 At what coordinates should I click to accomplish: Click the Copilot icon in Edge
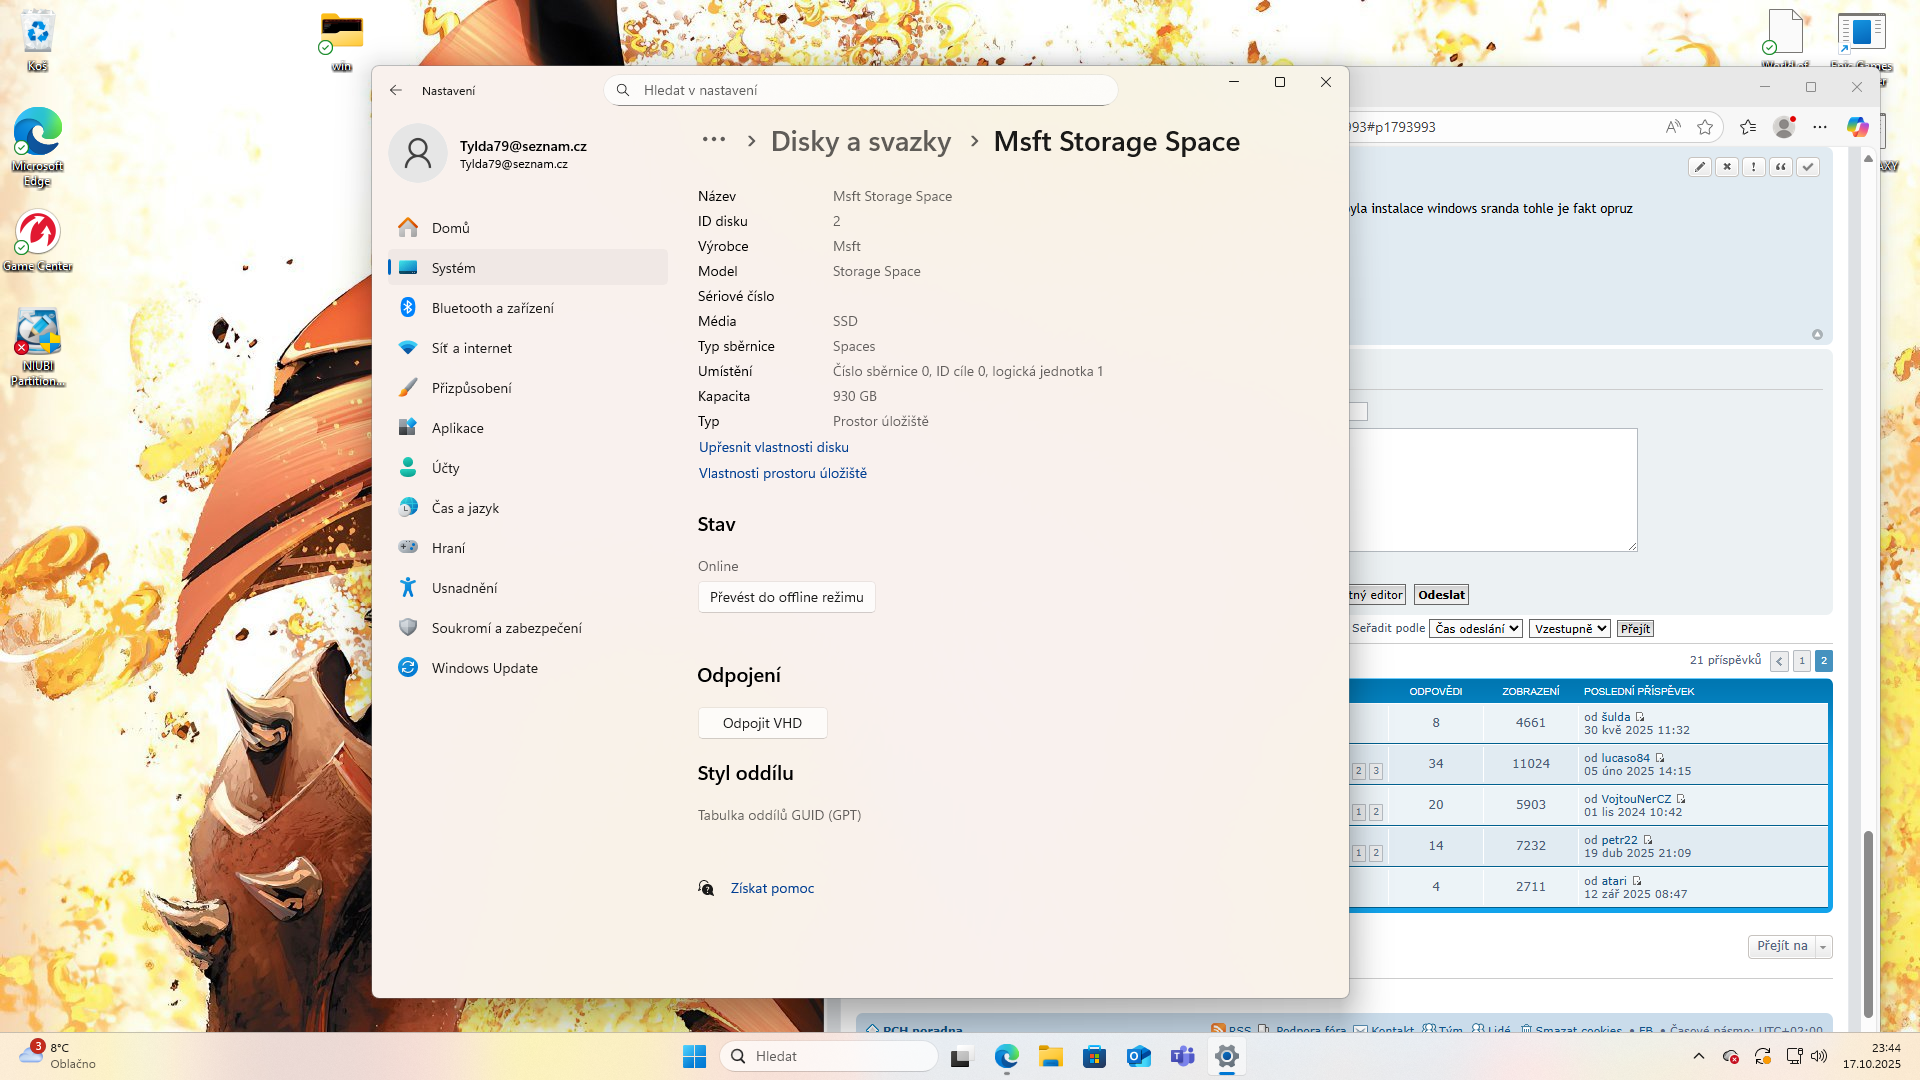tap(1857, 127)
